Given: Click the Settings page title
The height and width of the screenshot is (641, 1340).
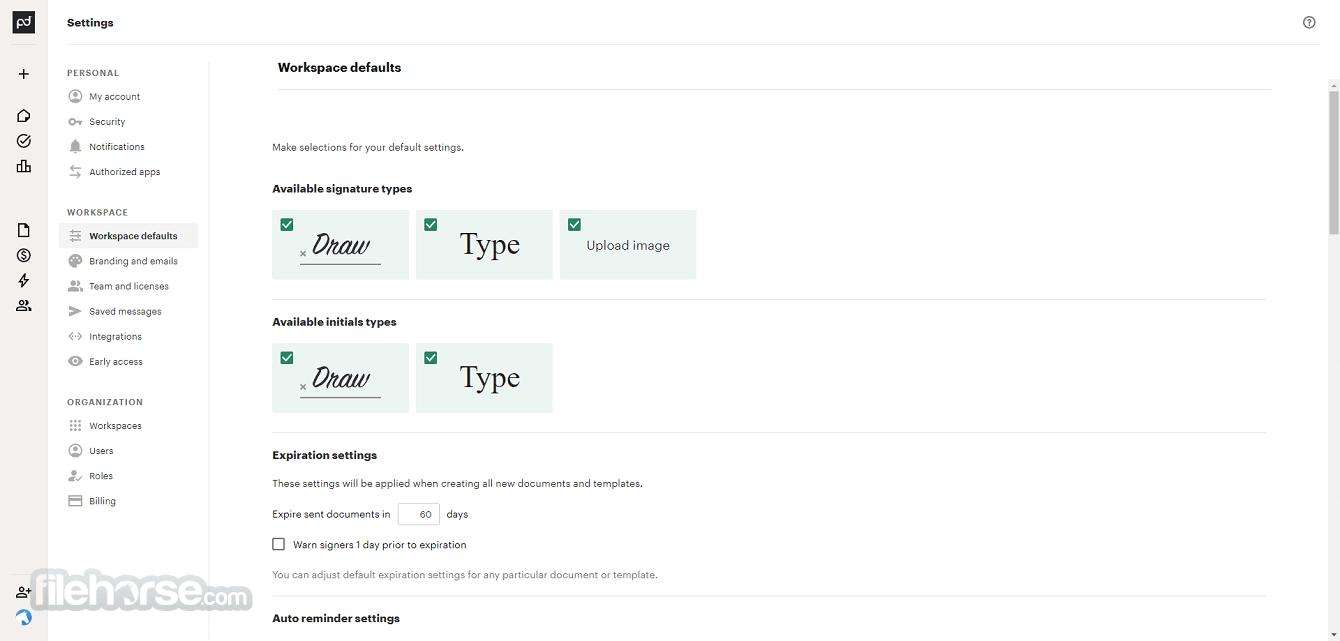Looking at the screenshot, I should 90,22.
